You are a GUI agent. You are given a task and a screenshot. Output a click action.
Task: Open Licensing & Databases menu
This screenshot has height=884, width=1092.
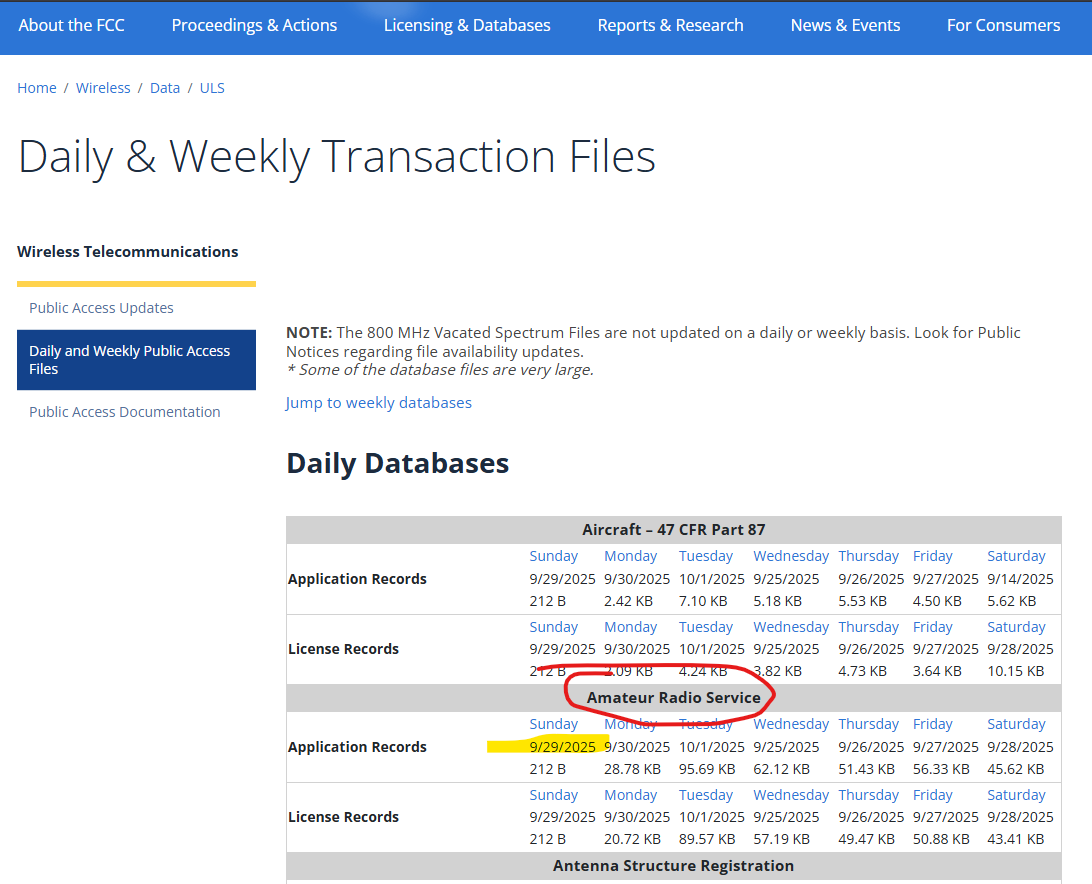tap(467, 26)
